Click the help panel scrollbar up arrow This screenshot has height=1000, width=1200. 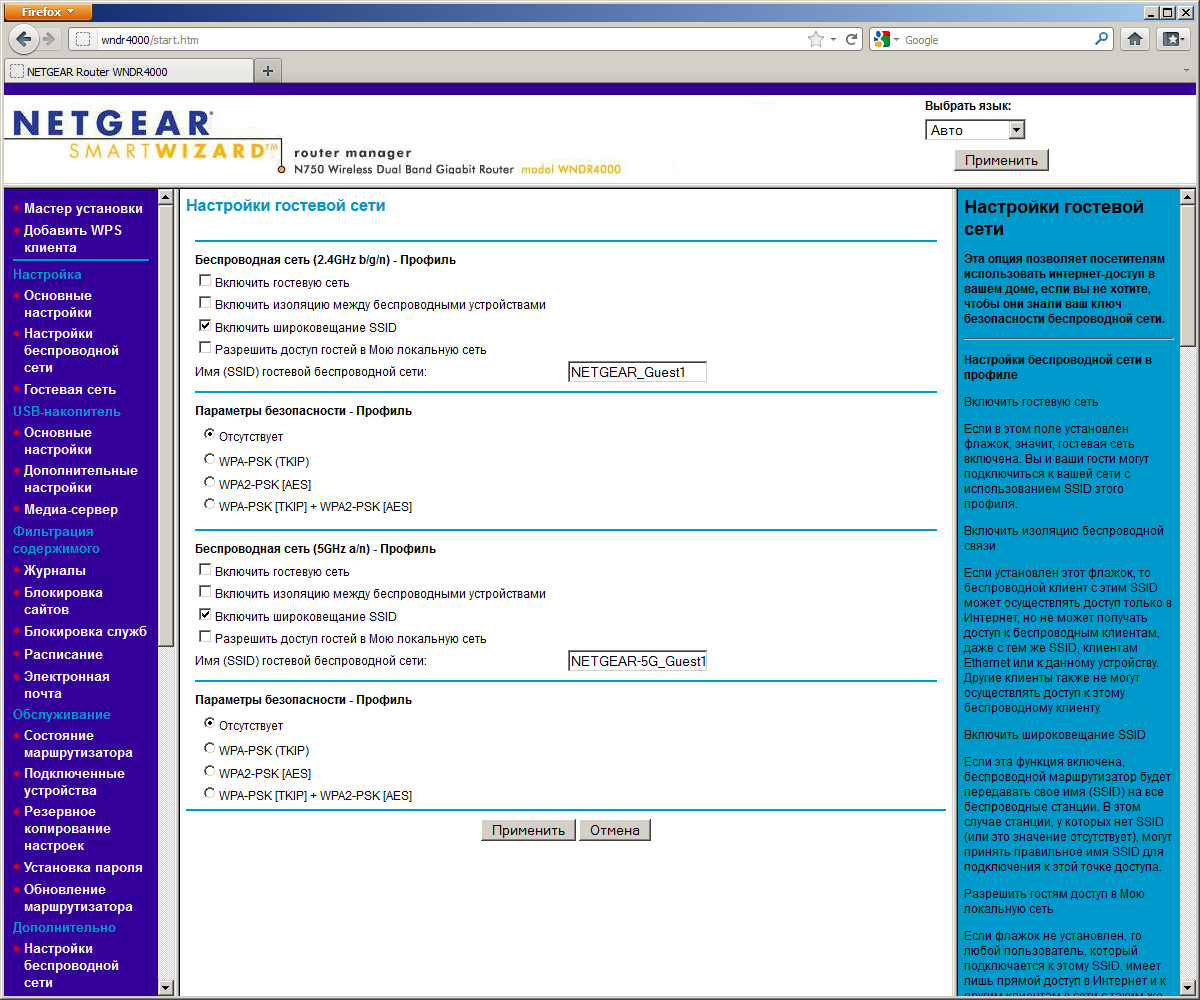(1187, 197)
